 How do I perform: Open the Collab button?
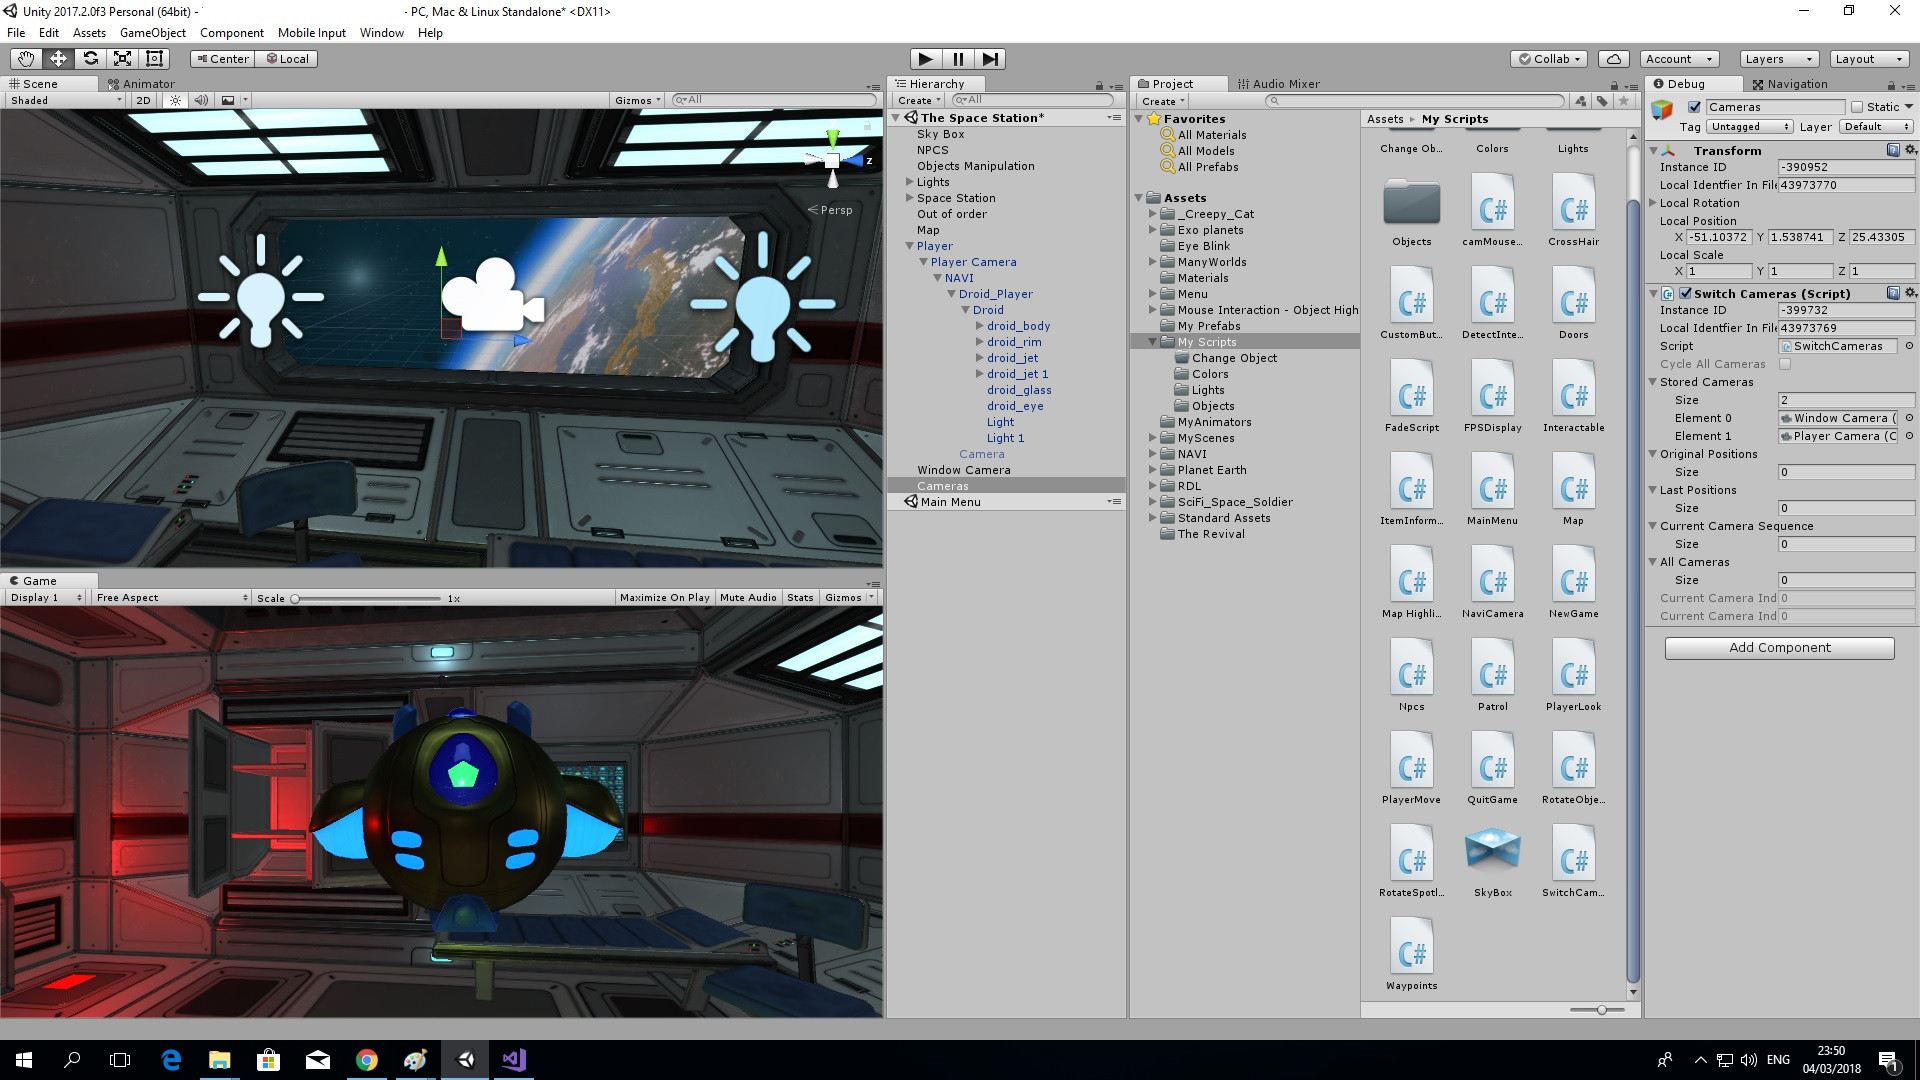[1549, 59]
